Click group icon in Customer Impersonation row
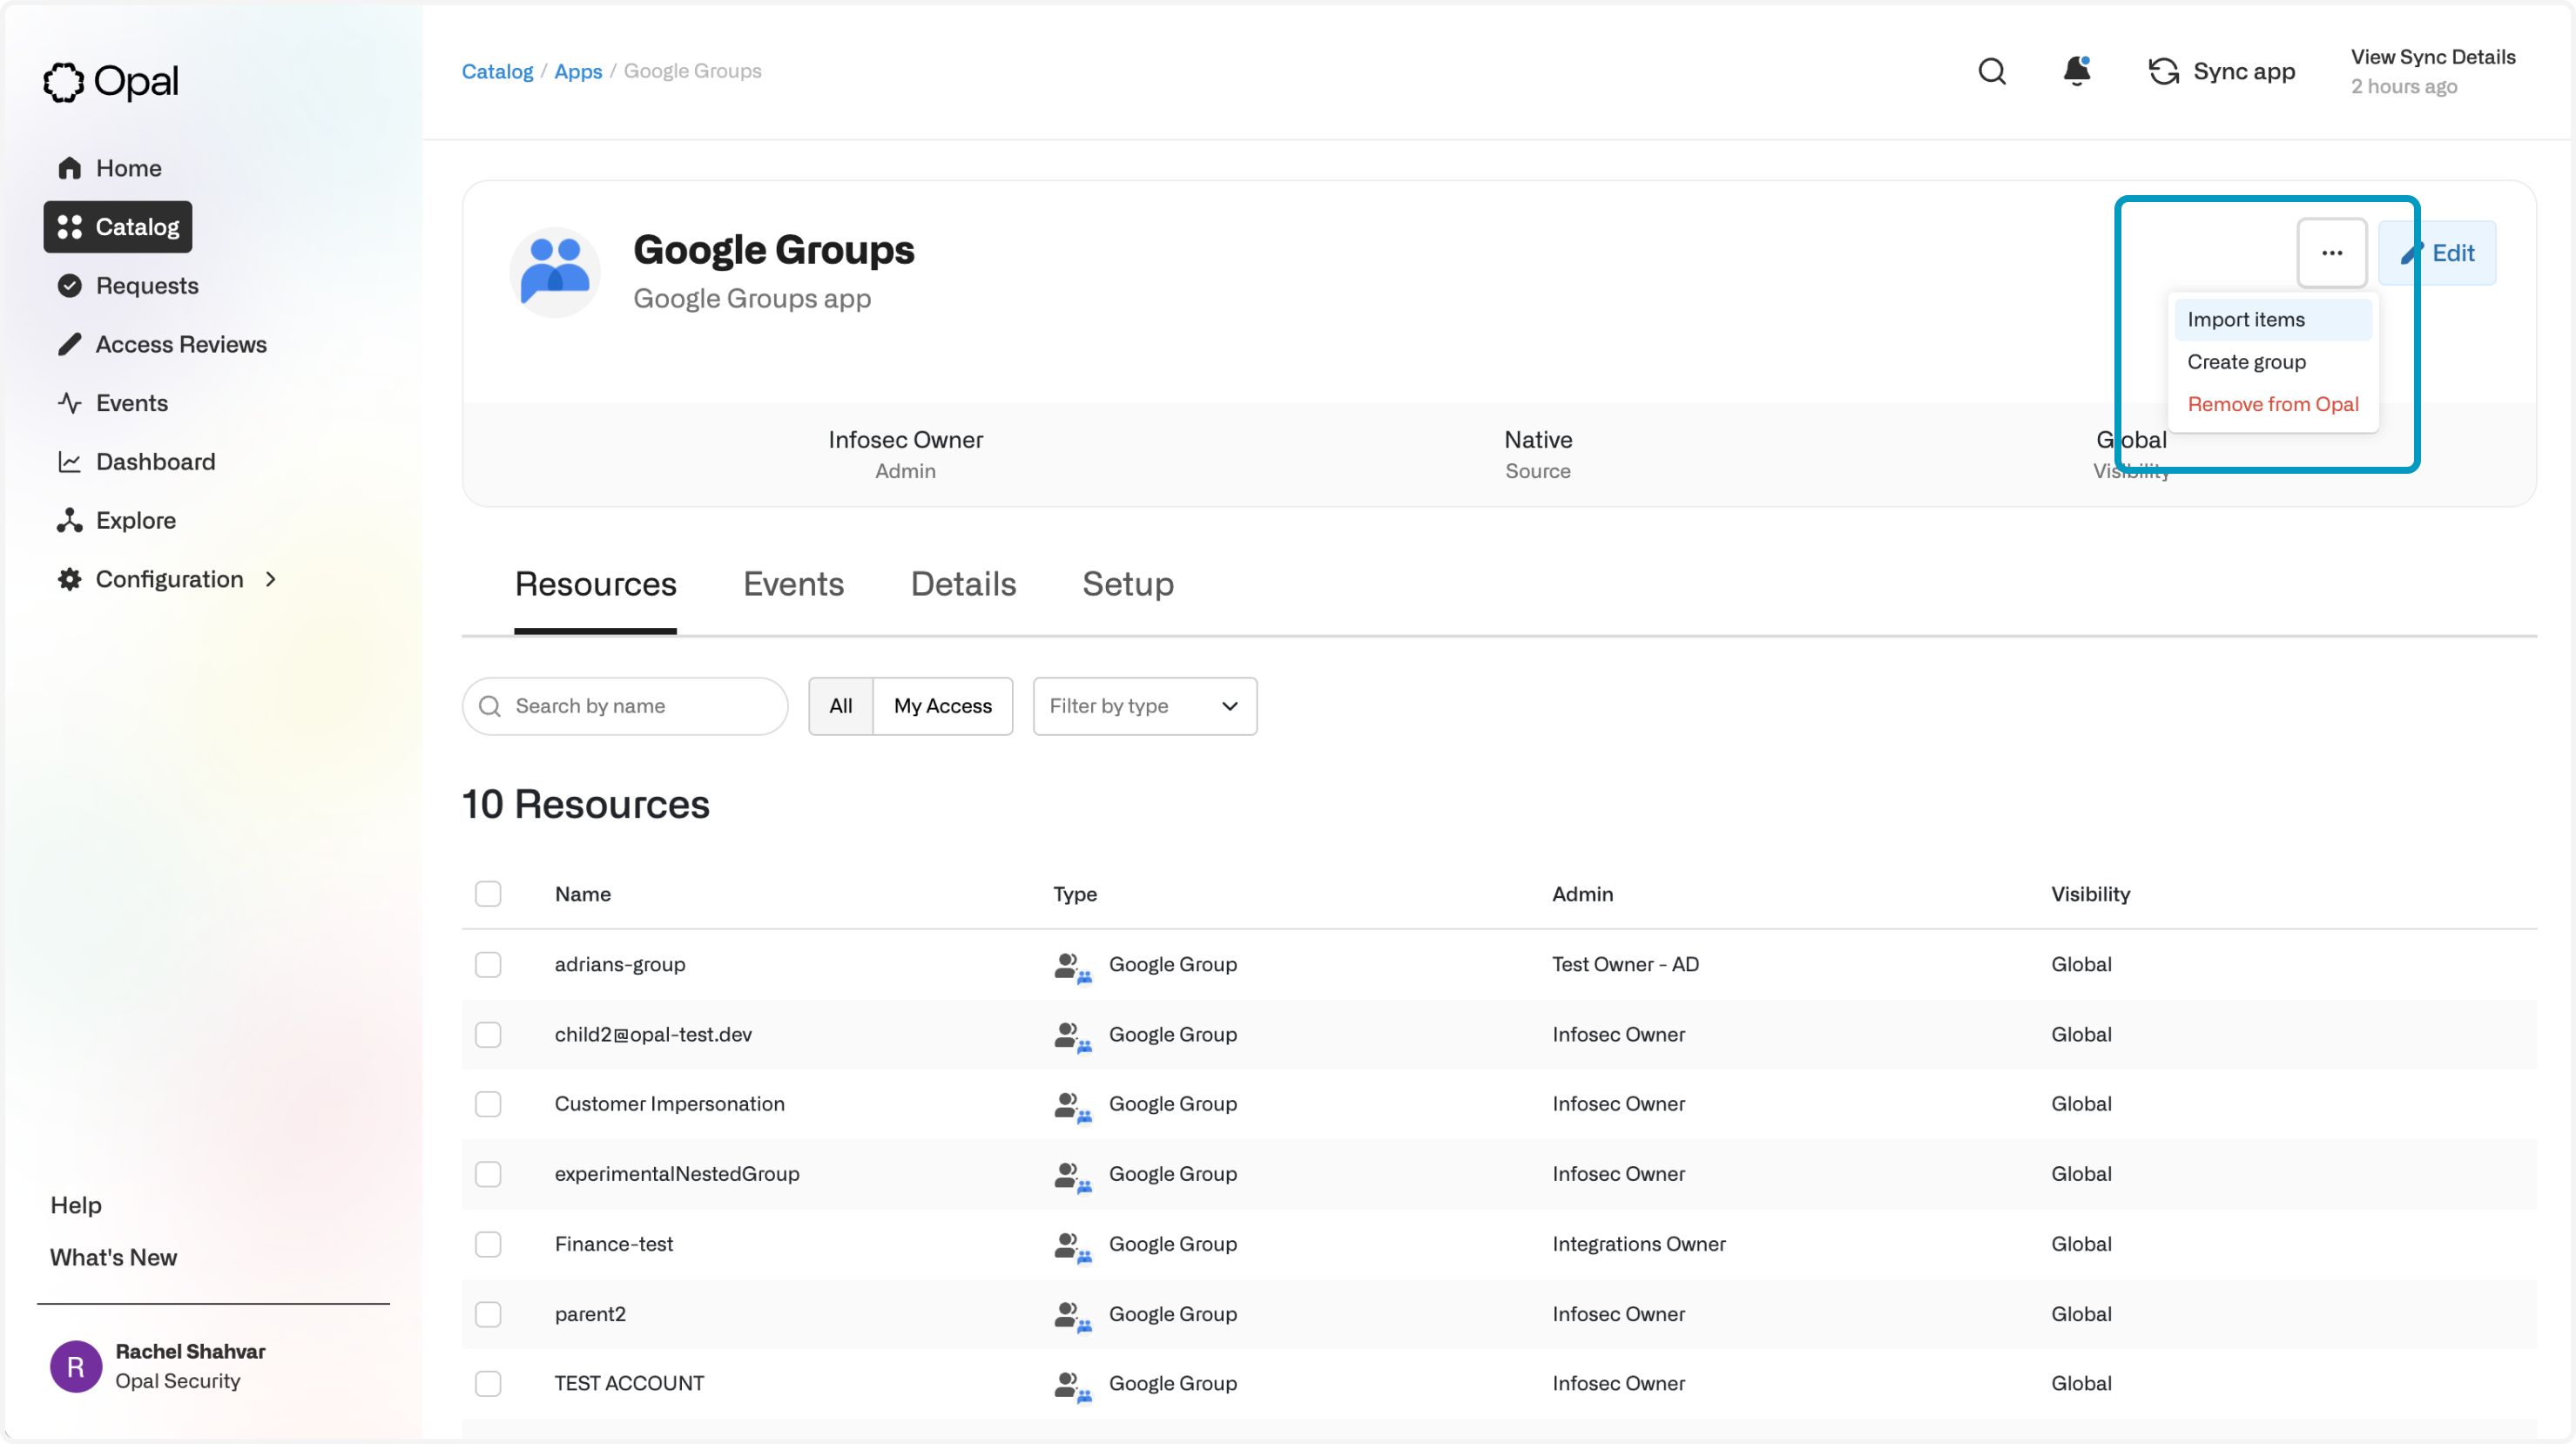Screen dimensions: 2576x1444 1072,1107
